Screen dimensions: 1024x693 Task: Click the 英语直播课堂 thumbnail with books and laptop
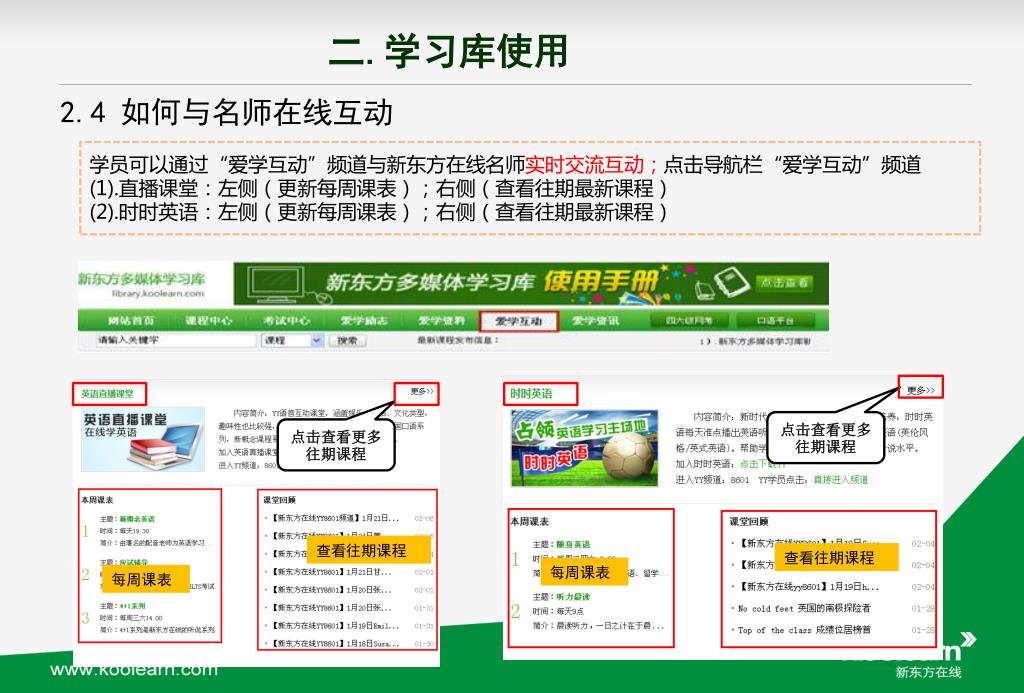click(142, 439)
